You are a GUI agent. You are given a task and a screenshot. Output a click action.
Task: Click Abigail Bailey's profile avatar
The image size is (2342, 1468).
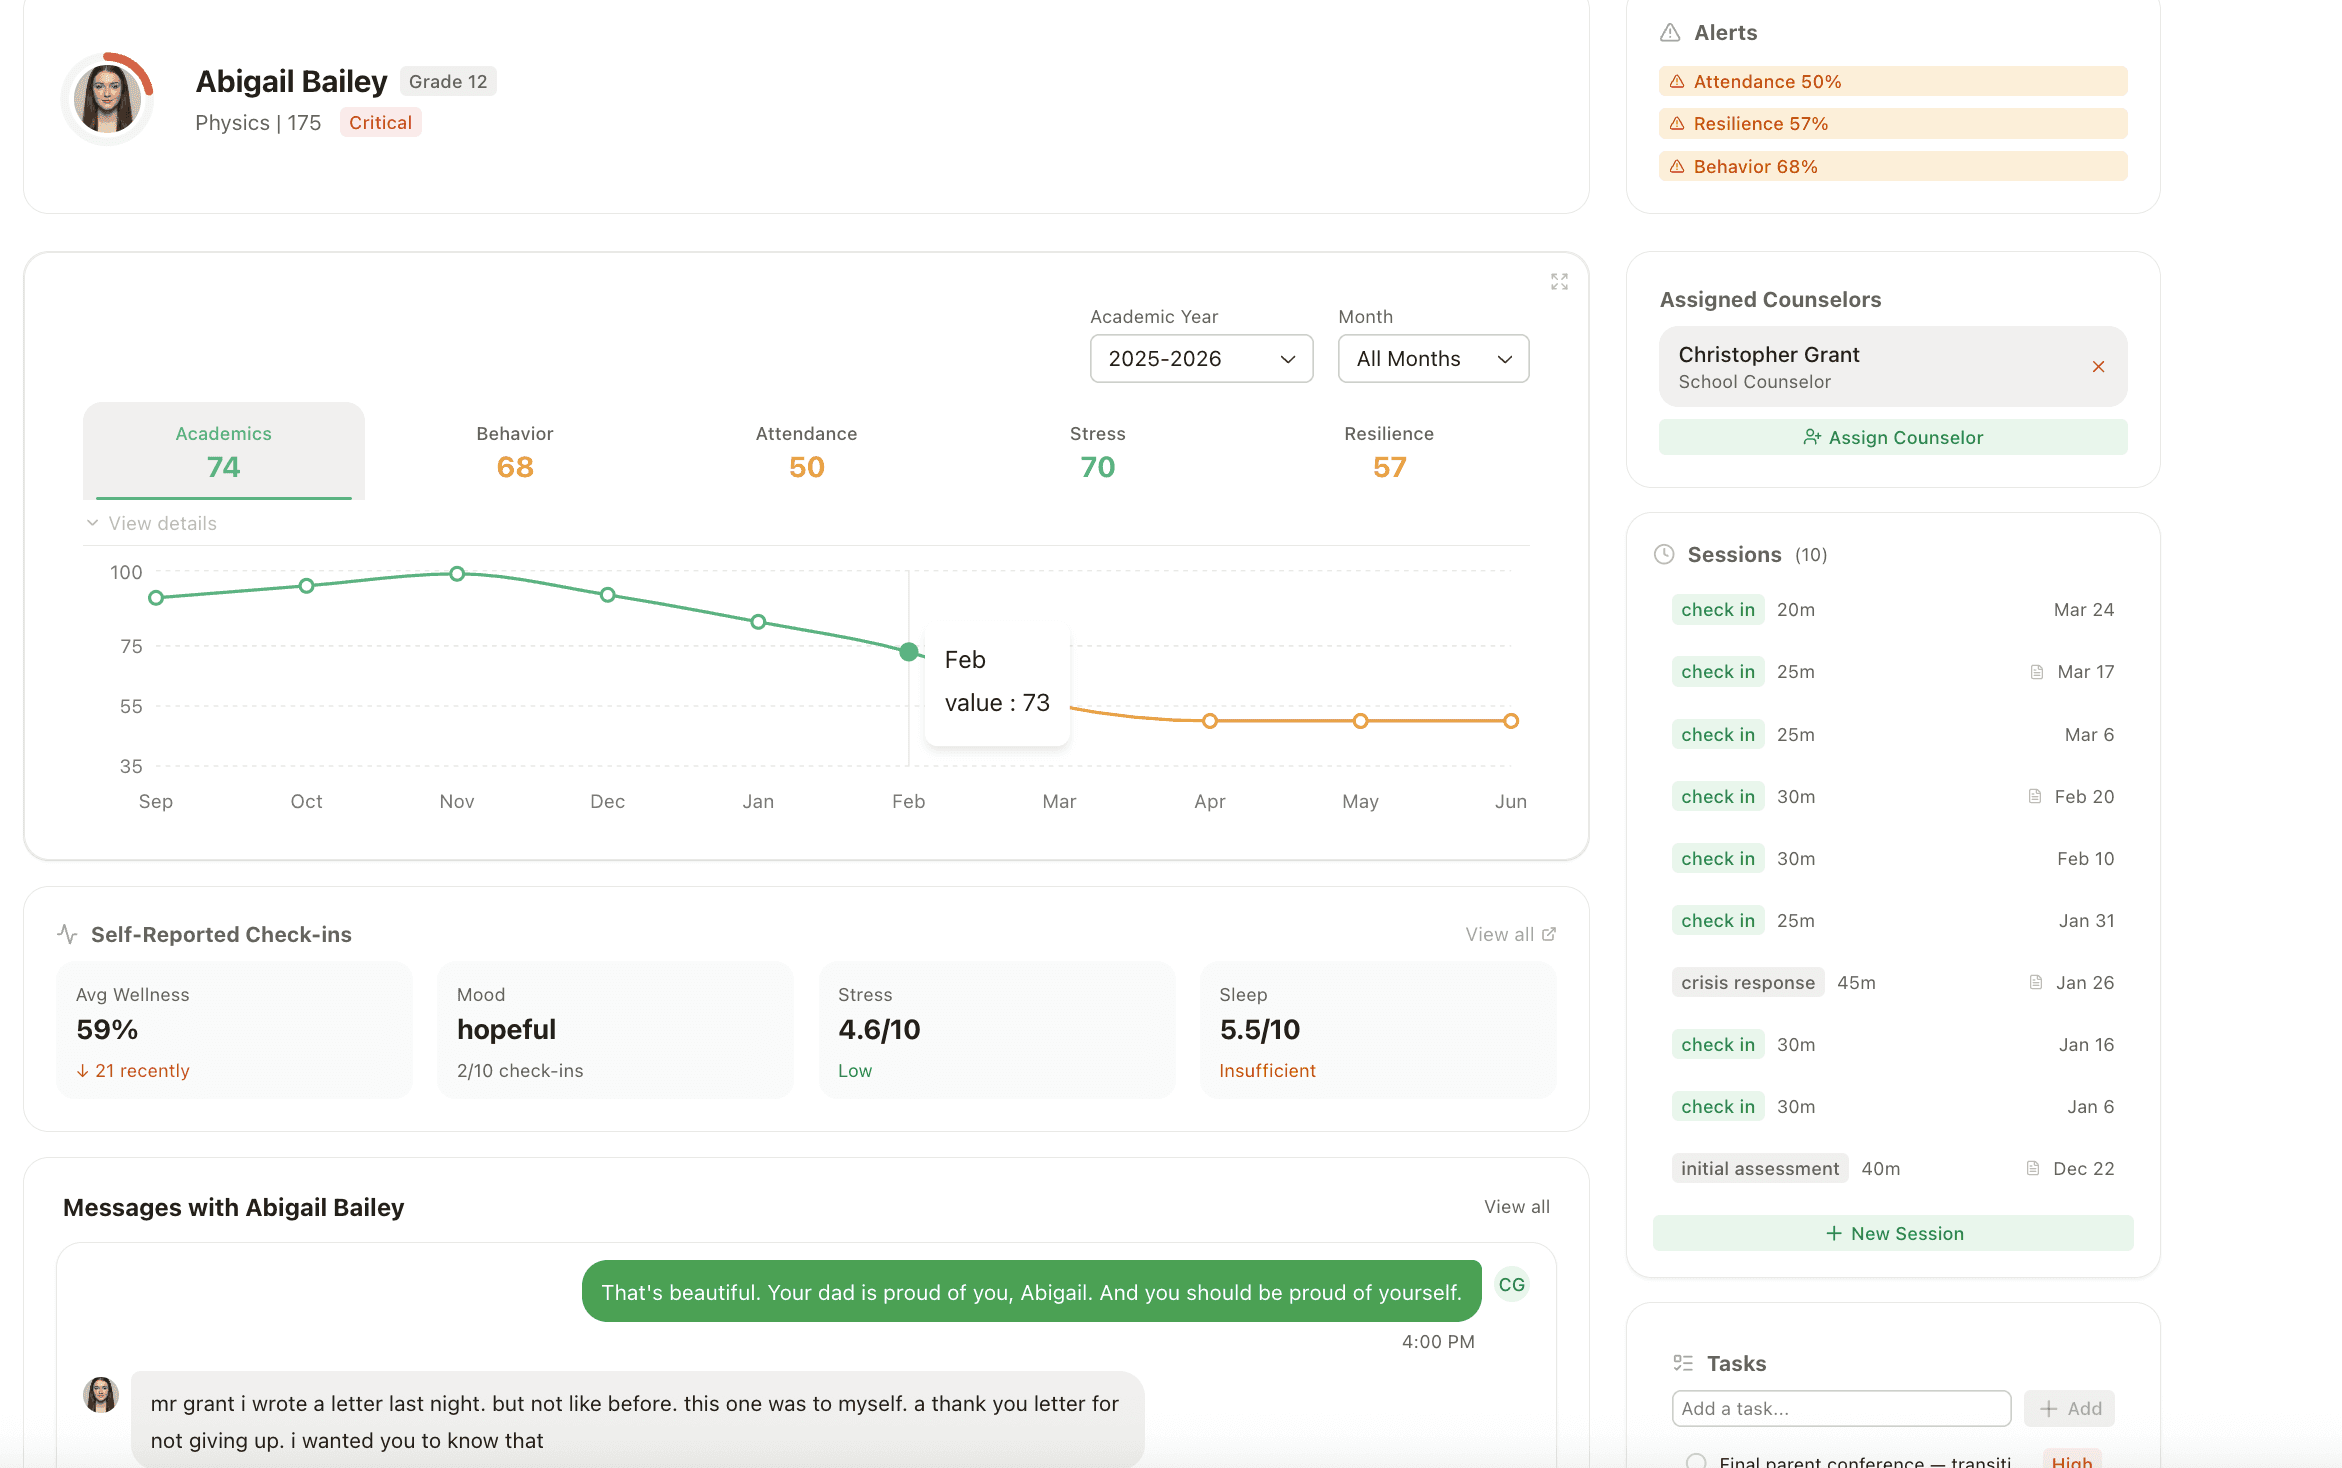click(x=107, y=99)
